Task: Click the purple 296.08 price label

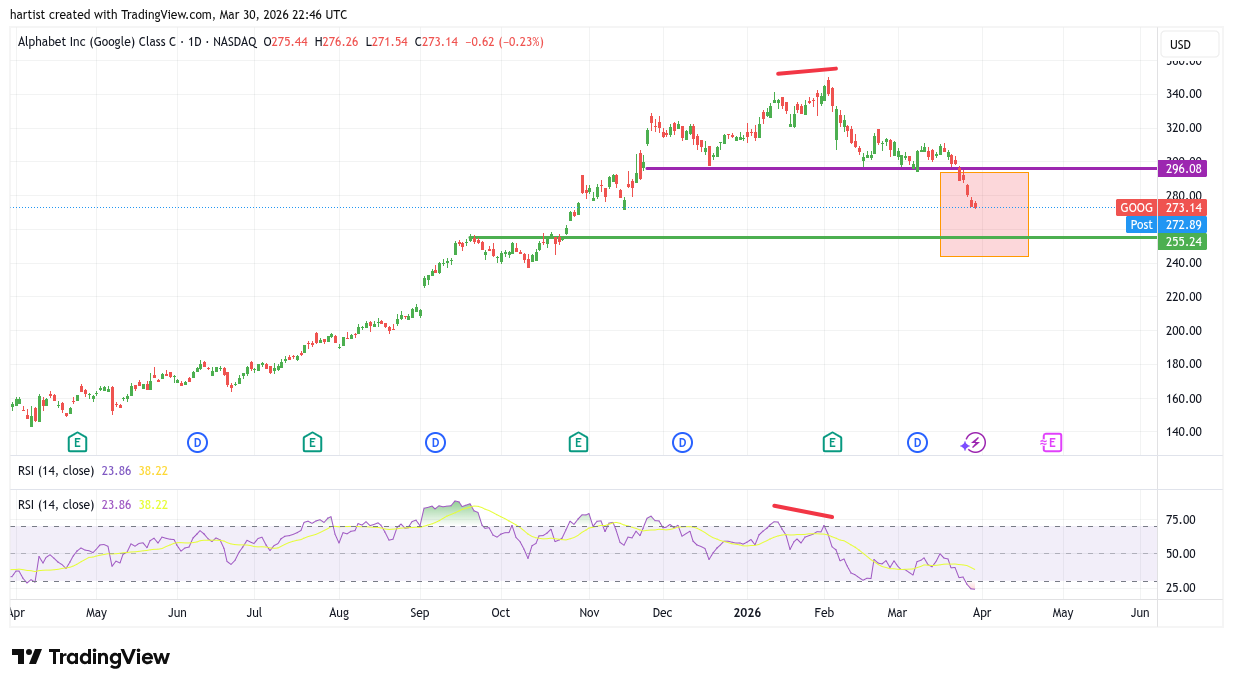Action: click(1182, 168)
